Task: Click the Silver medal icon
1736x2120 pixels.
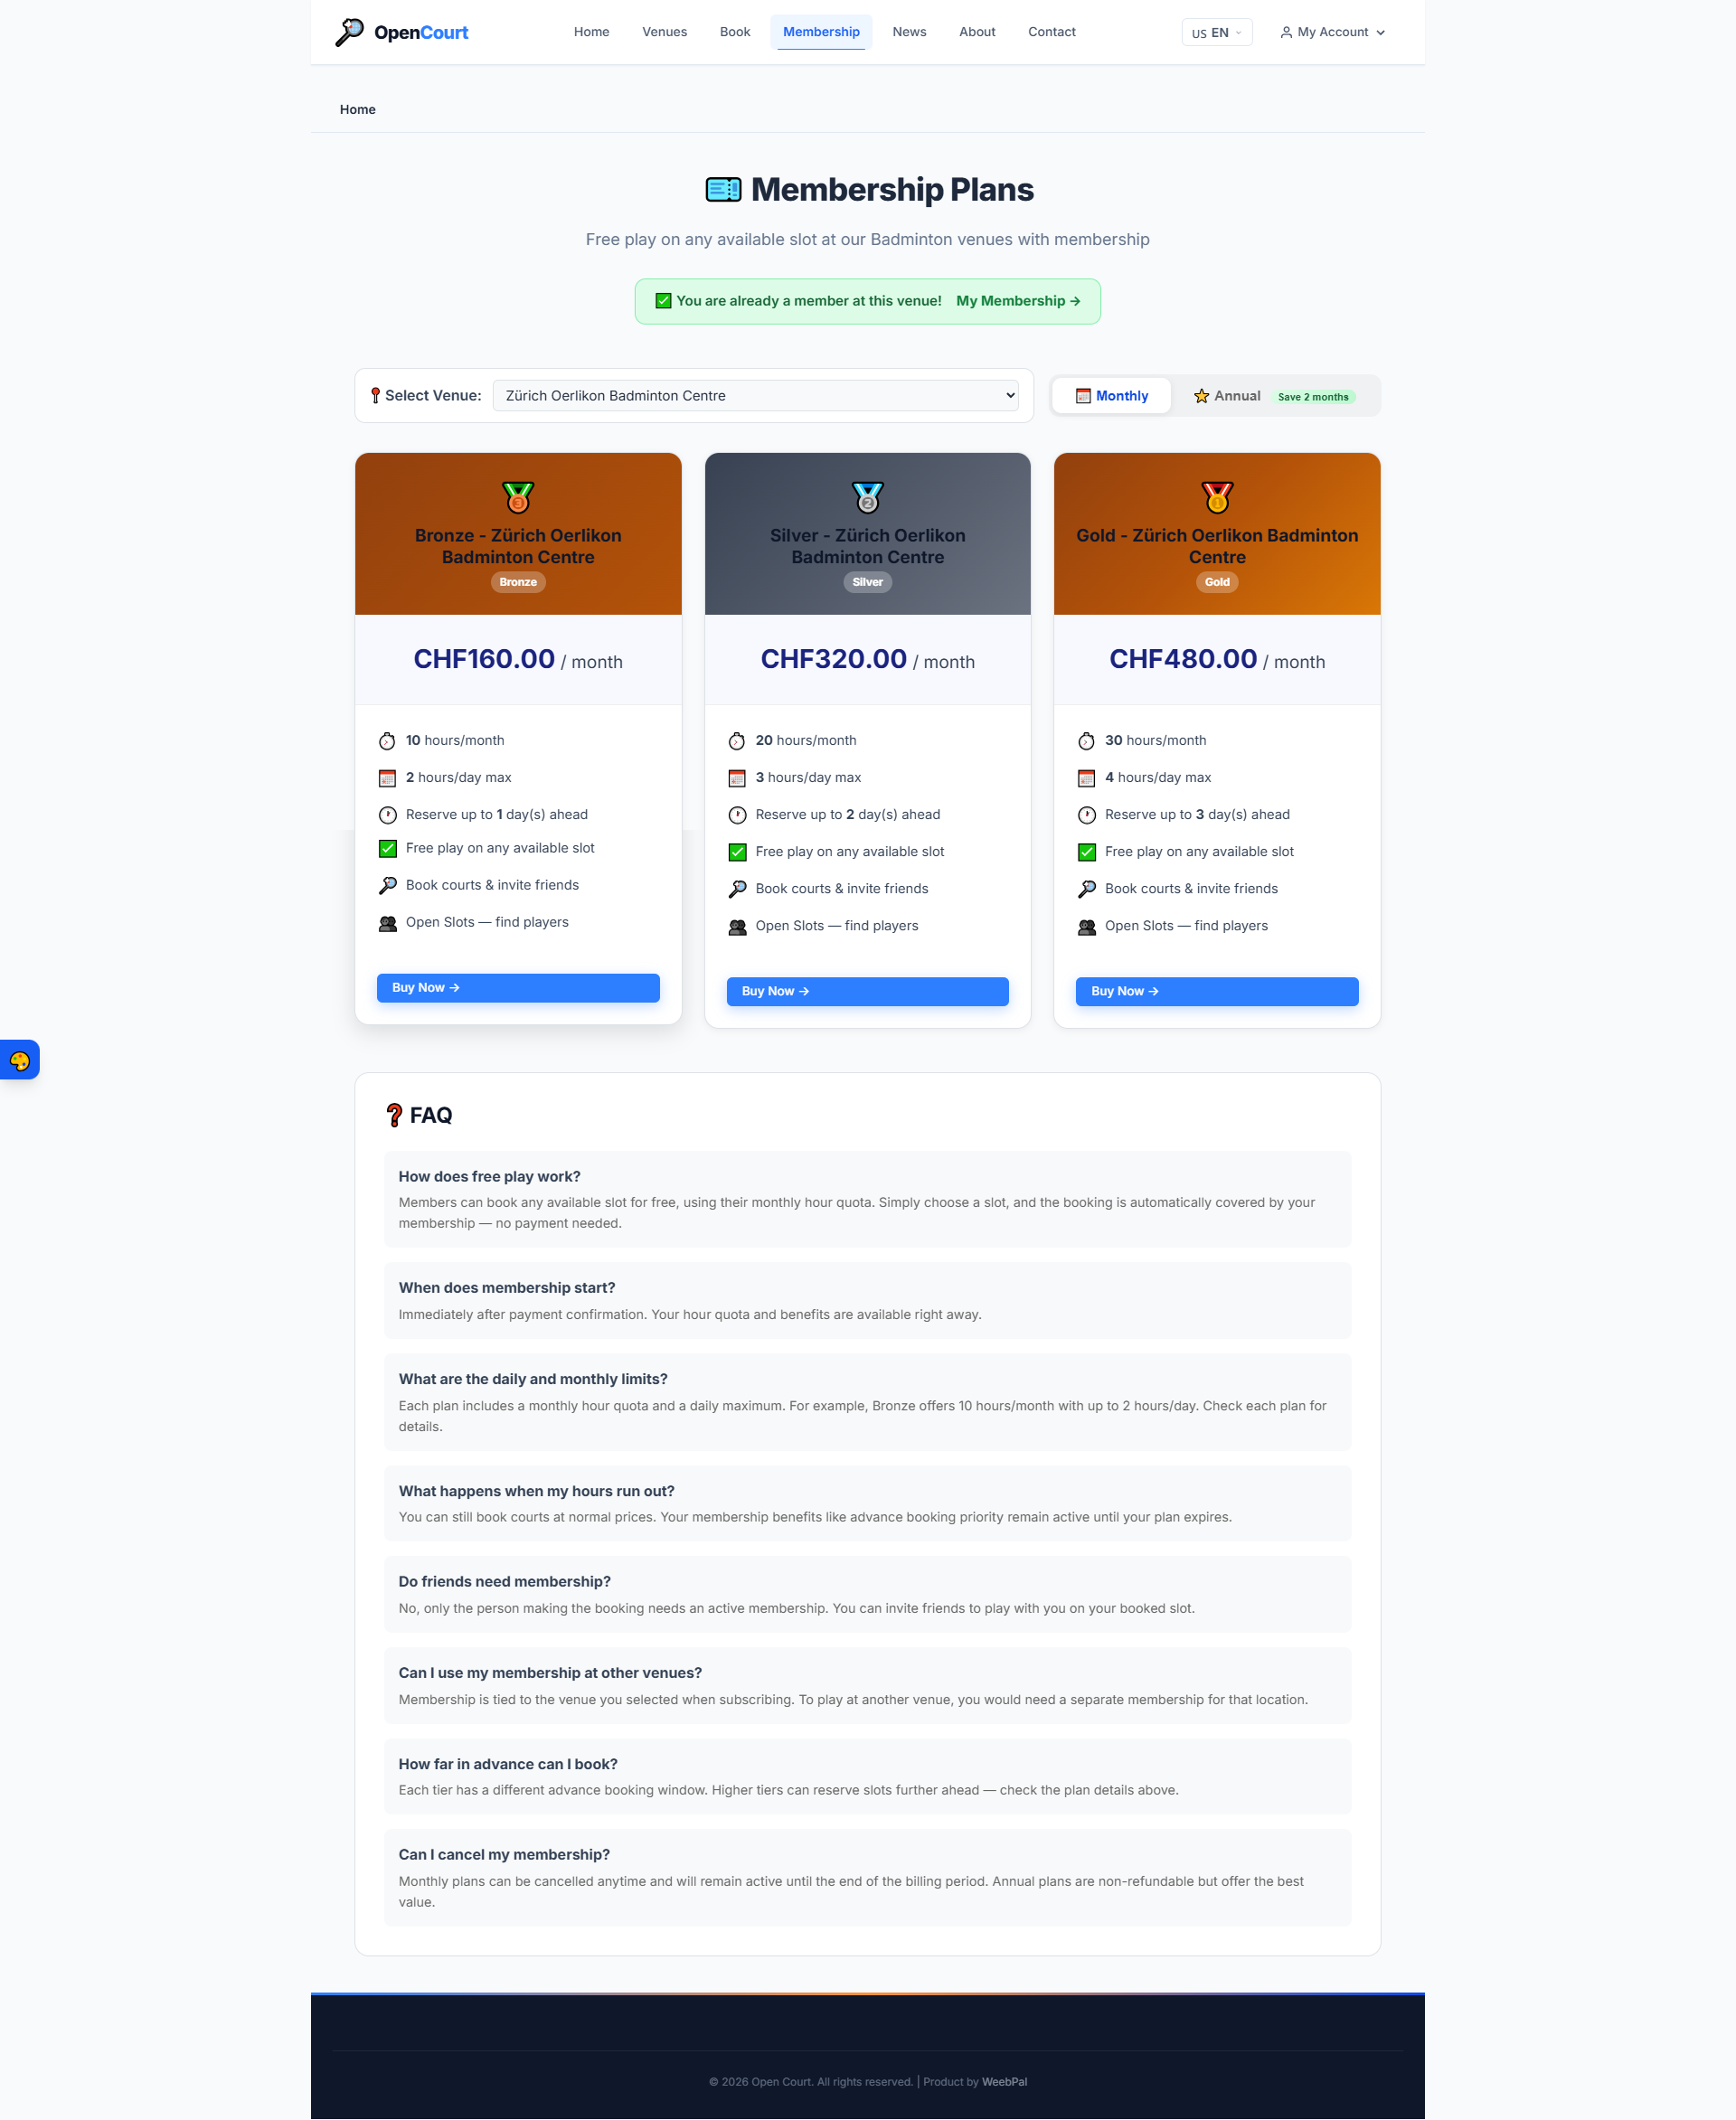Action: click(x=867, y=497)
